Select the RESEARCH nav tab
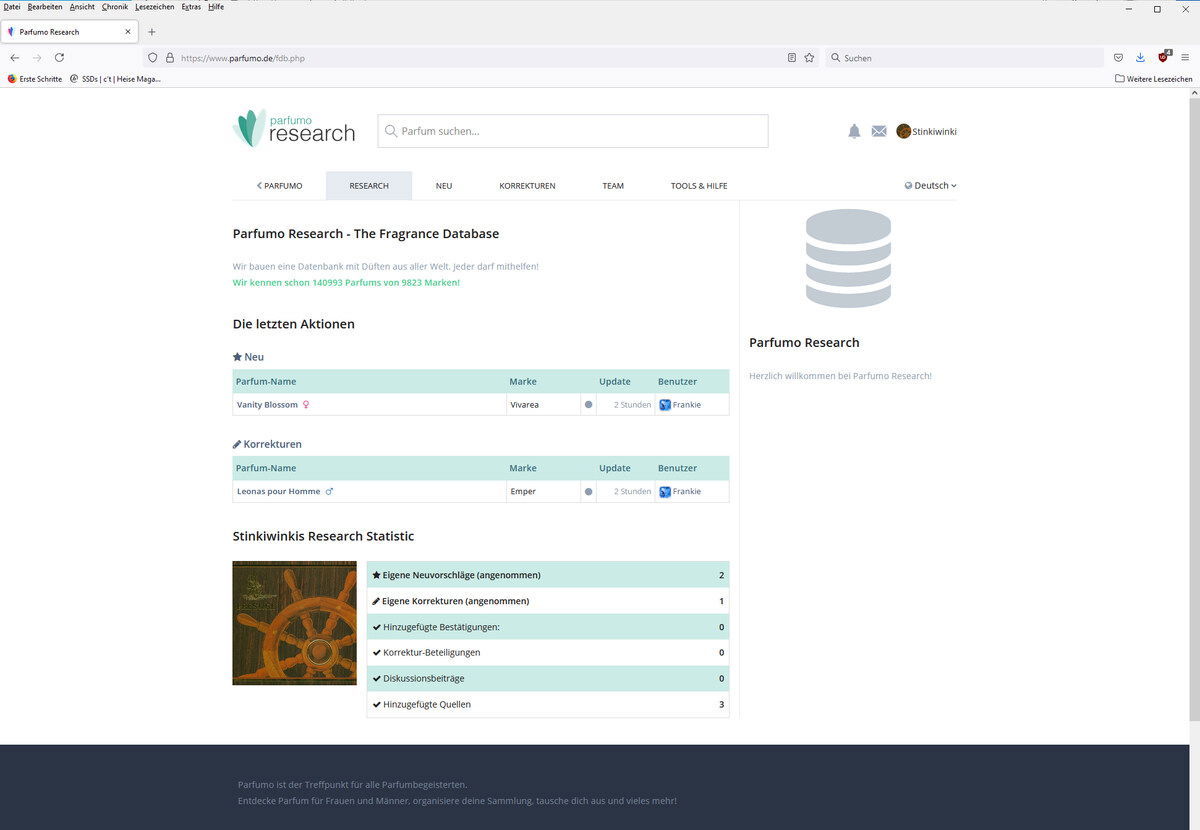The height and width of the screenshot is (830, 1200). click(369, 186)
